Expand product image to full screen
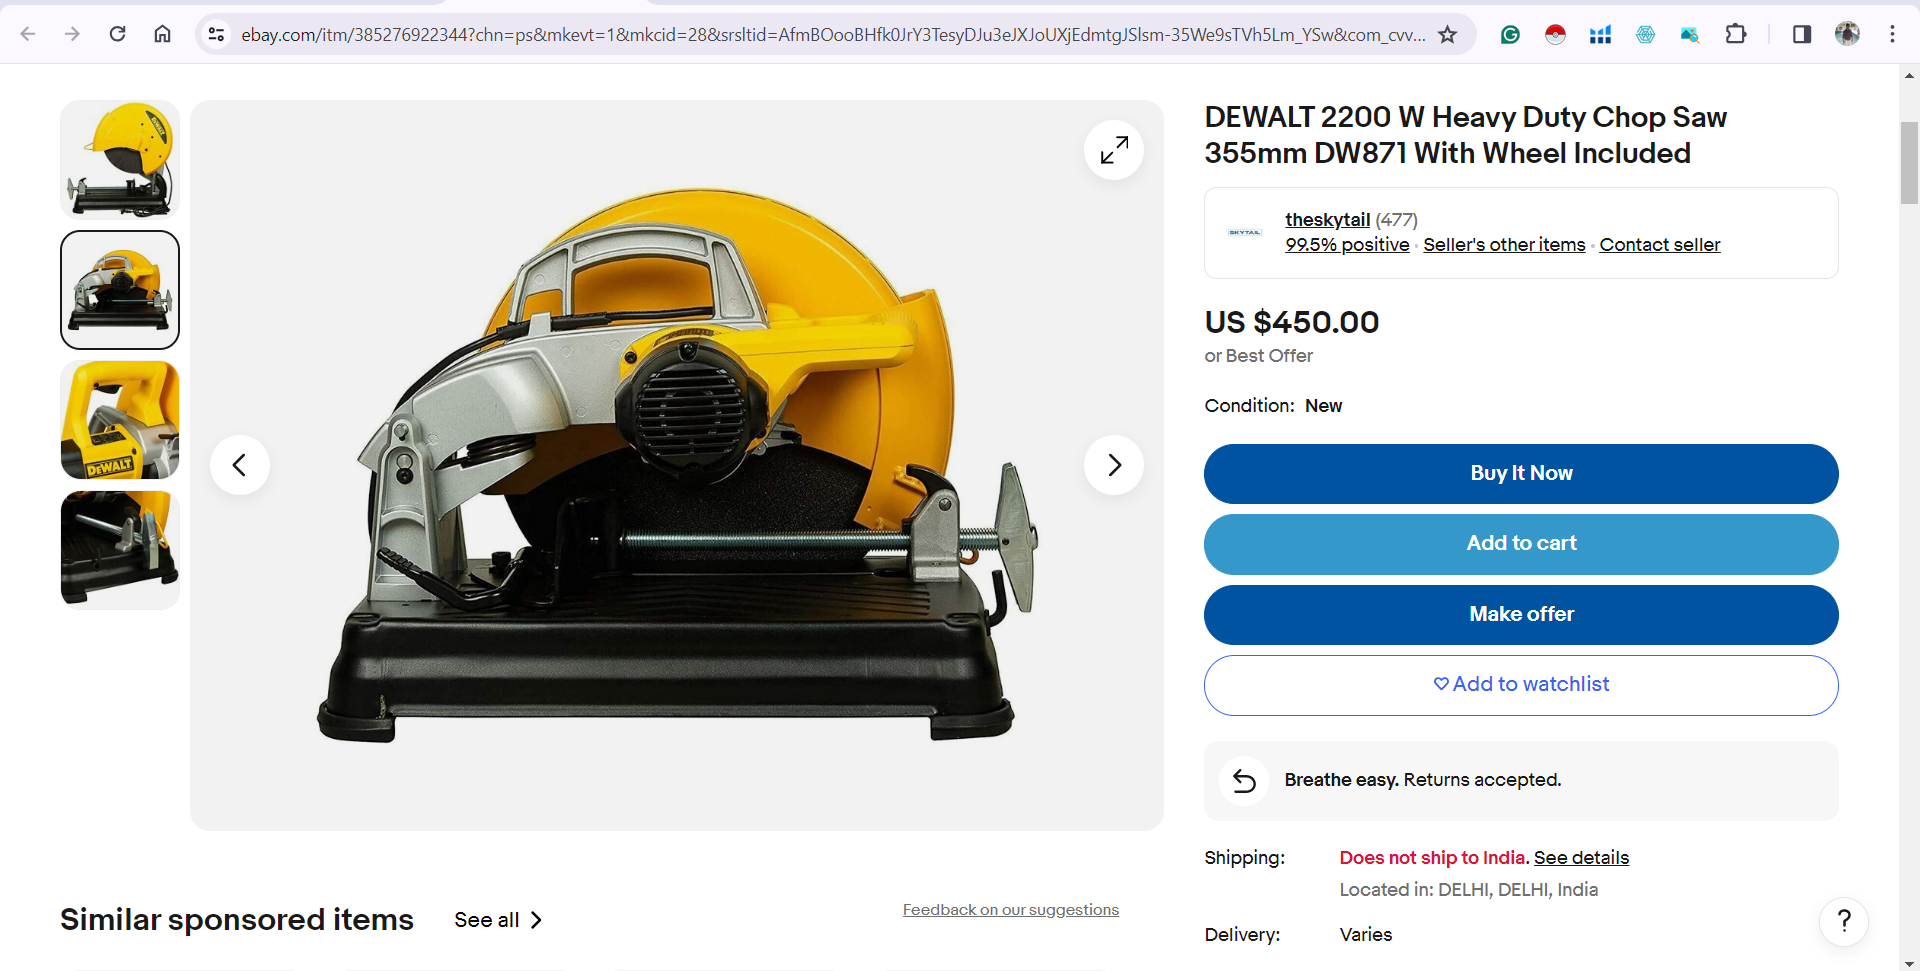The height and width of the screenshot is (971, 1920). coord(1114,150)
